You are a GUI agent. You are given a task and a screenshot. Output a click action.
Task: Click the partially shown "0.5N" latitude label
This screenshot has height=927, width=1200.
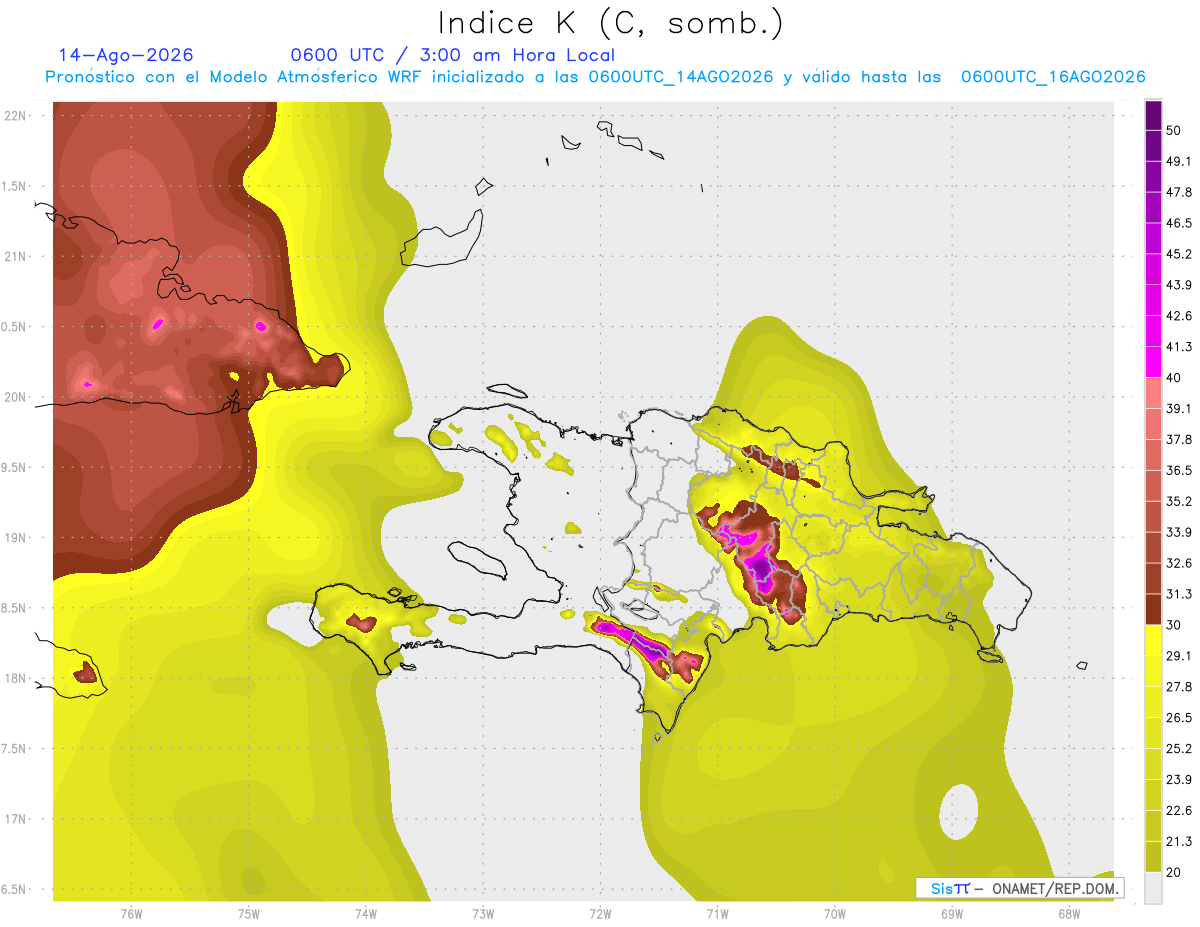click(13, 327)
